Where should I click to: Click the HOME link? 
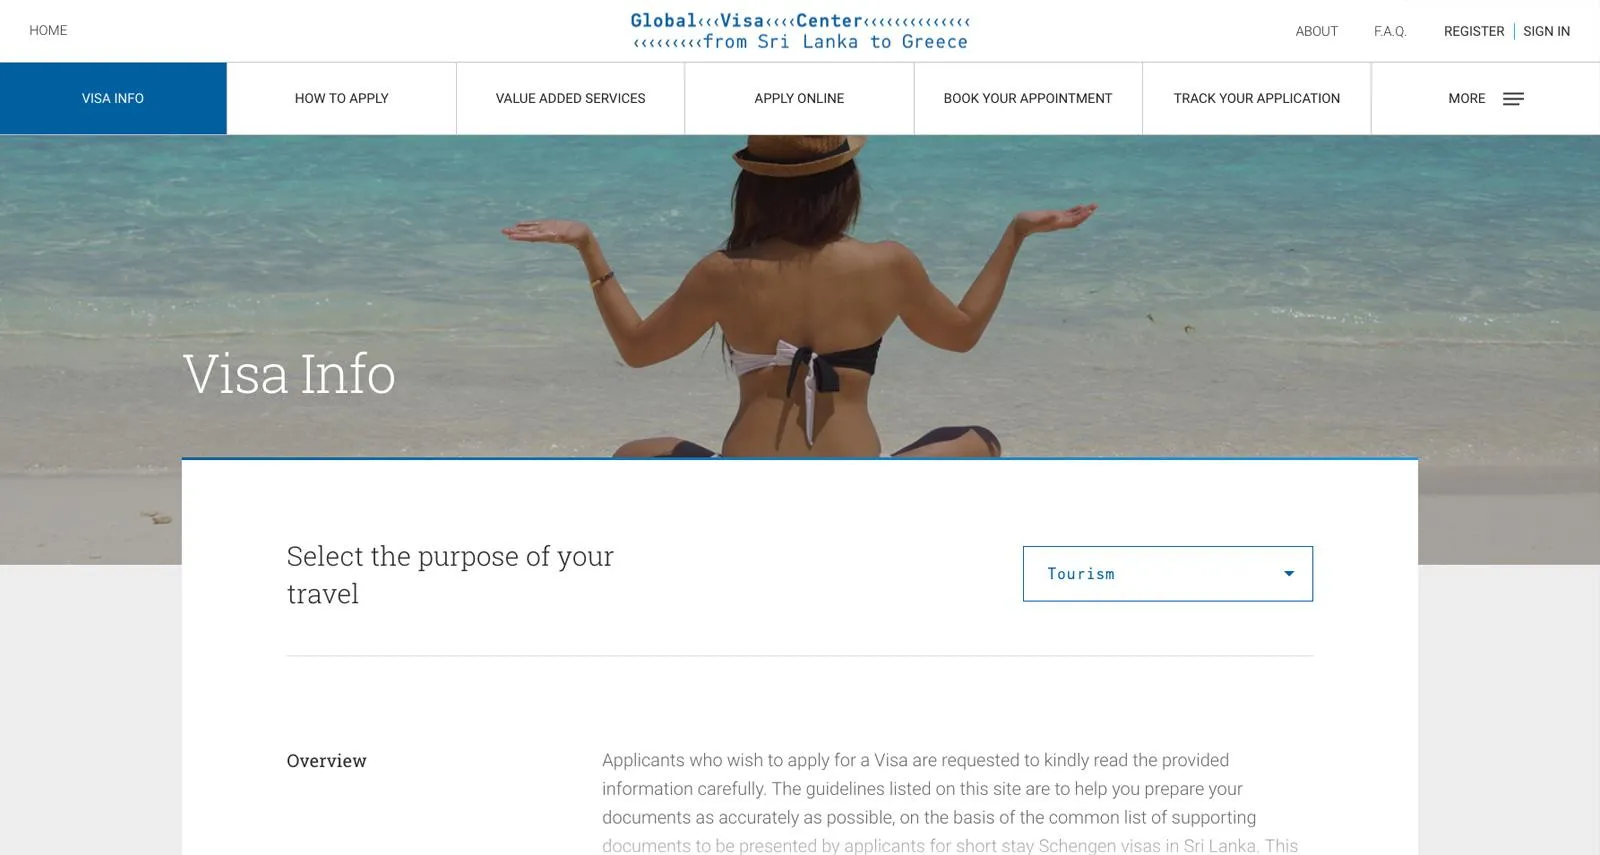click(x=48, y=31)
